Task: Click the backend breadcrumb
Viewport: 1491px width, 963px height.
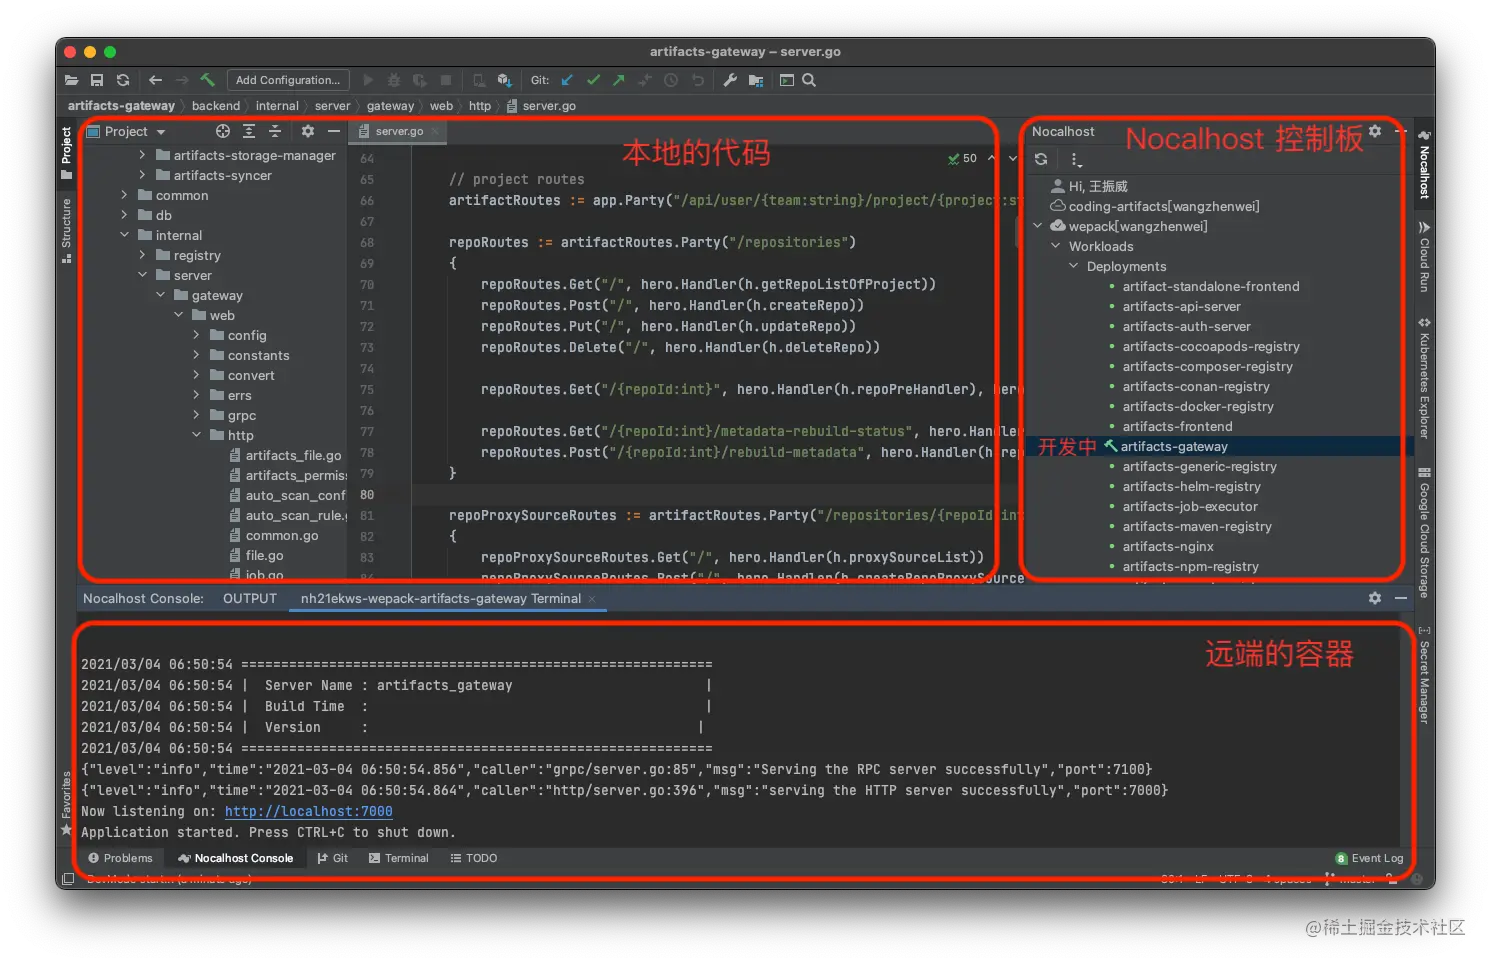Action: 216,105
